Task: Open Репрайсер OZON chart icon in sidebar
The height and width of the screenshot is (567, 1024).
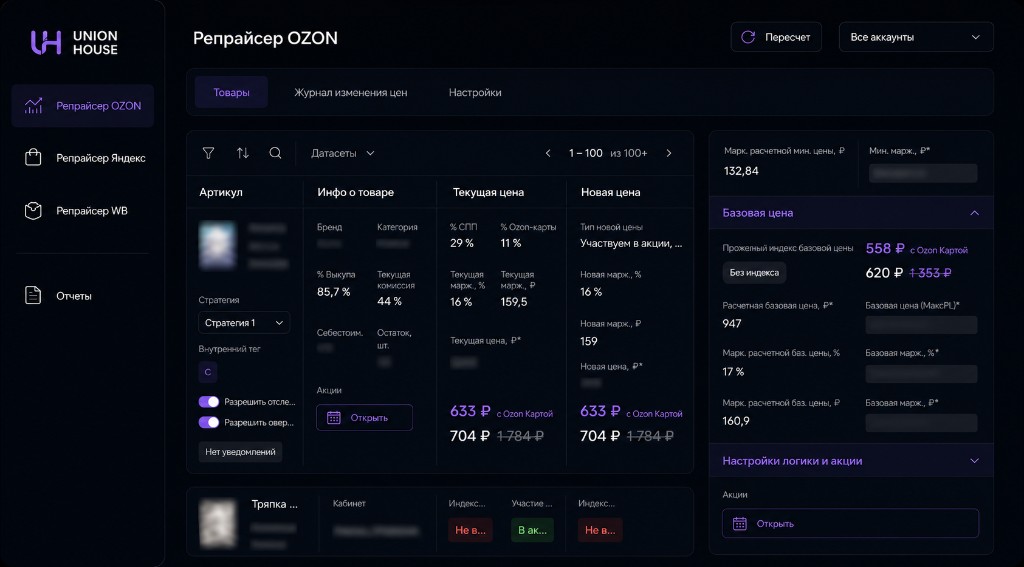Action: coord(33,105)
